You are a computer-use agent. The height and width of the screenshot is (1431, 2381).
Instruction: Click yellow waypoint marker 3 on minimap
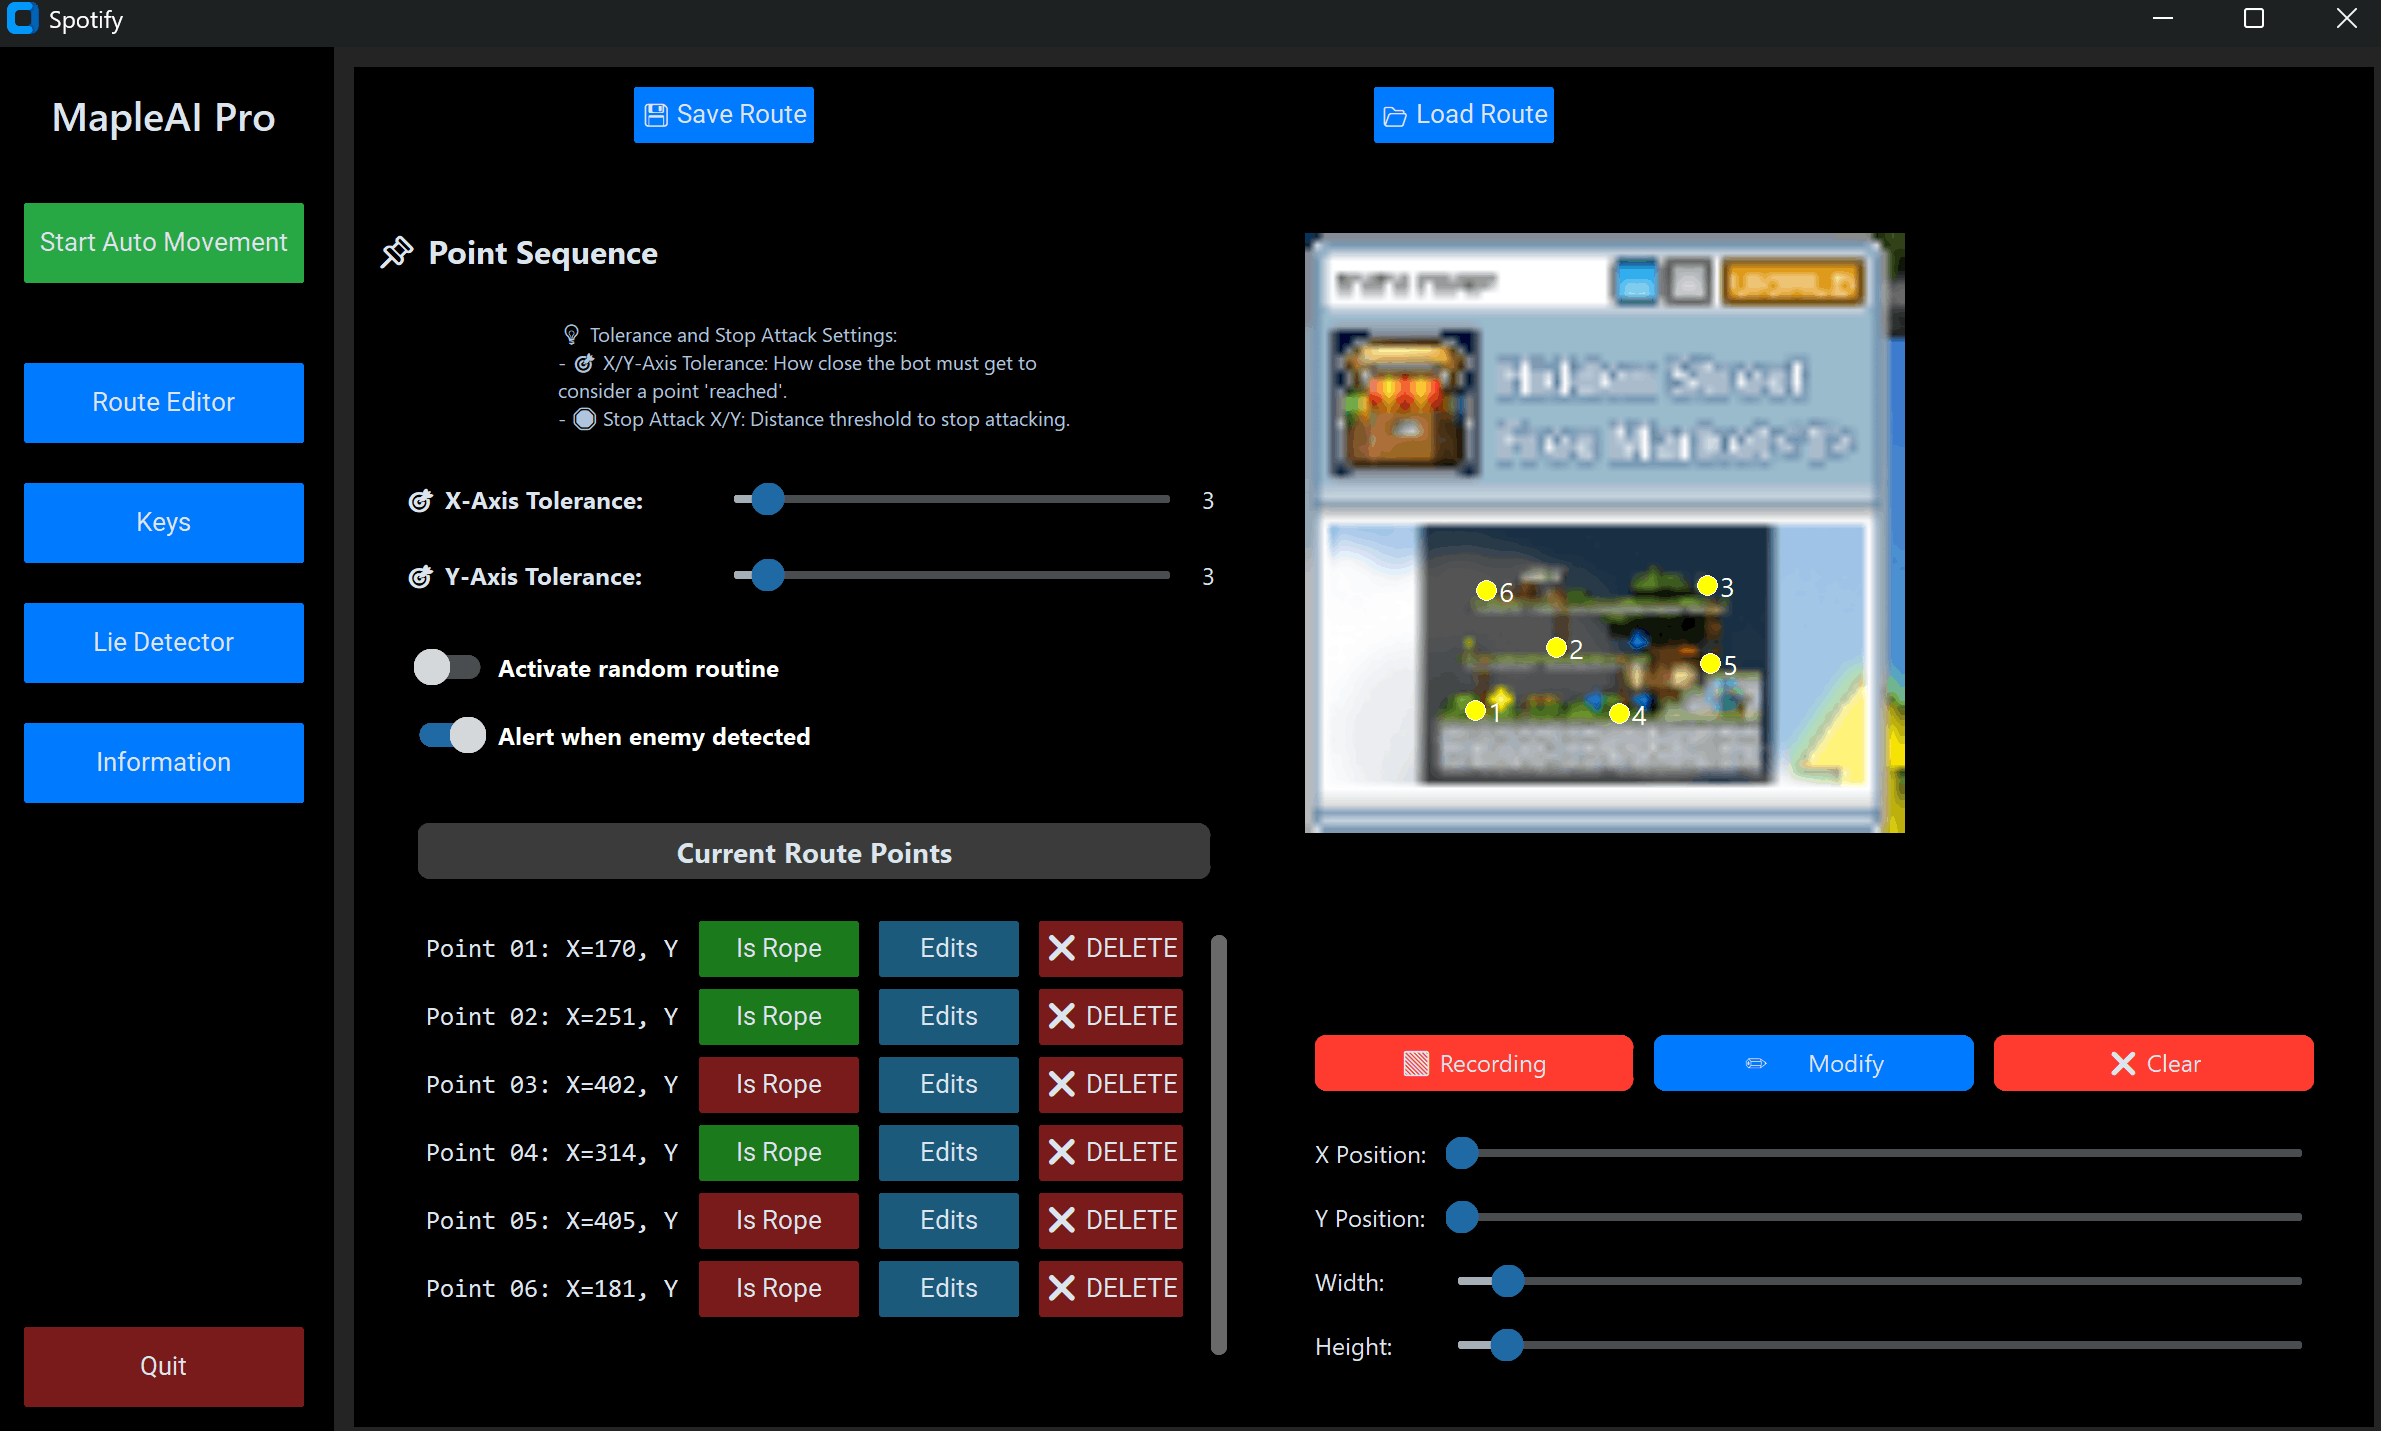[1707, 585]
